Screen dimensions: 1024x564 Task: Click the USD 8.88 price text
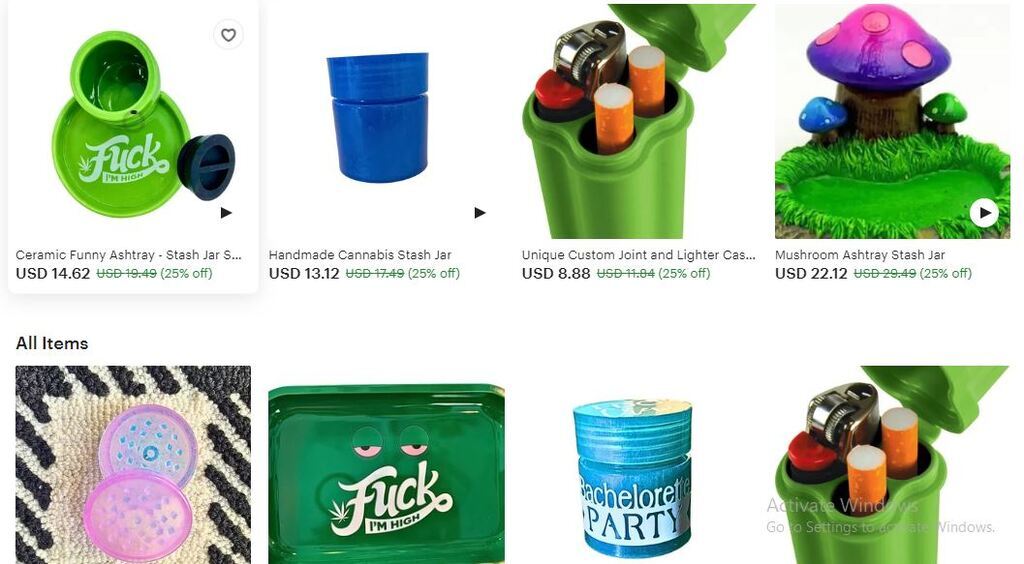click(x=556, y=274)
